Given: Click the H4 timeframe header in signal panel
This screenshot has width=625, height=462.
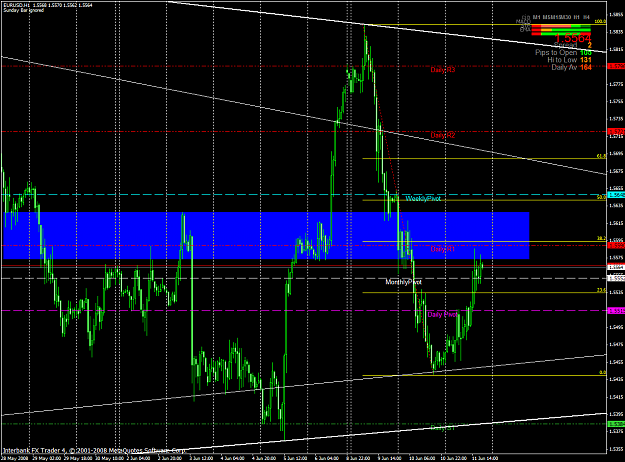Looking at the screenshot, I should [586, 17].
